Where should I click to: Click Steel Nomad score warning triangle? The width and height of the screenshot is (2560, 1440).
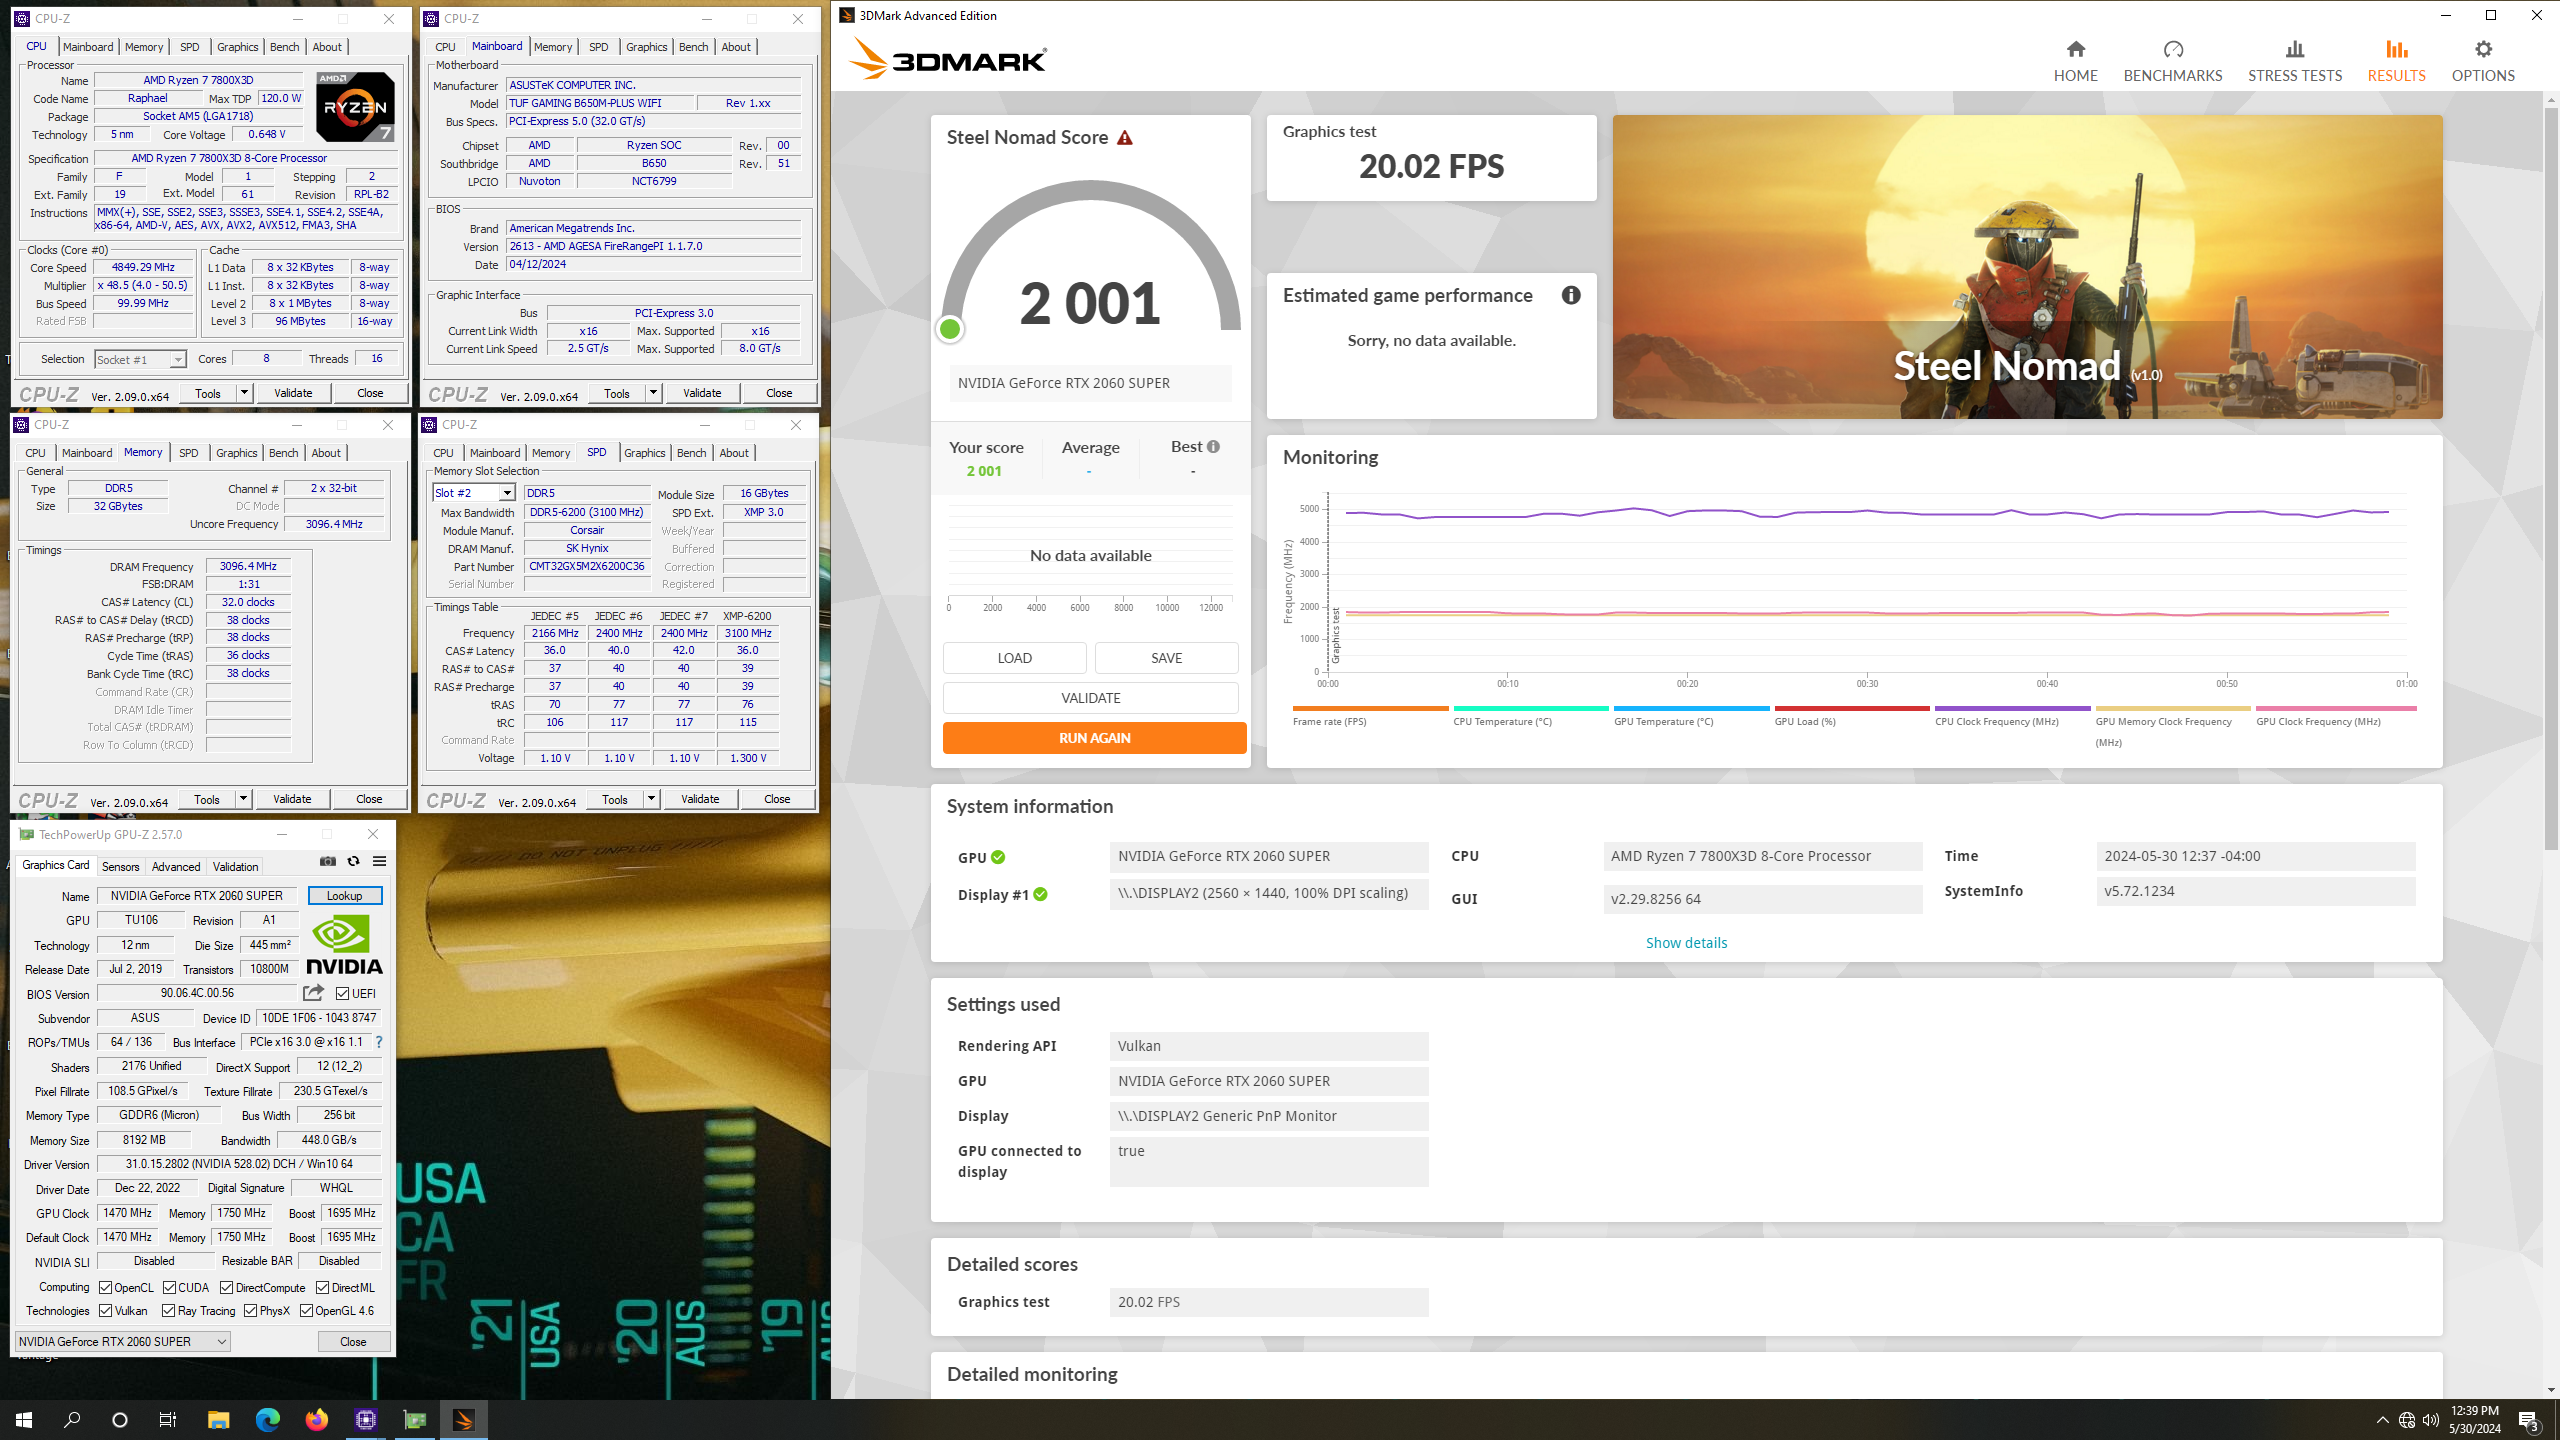[1125, 138]
